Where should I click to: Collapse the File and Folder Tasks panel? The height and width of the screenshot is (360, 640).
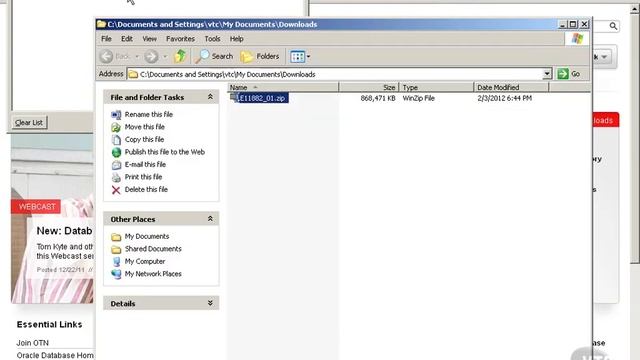(x=210, y=97)
